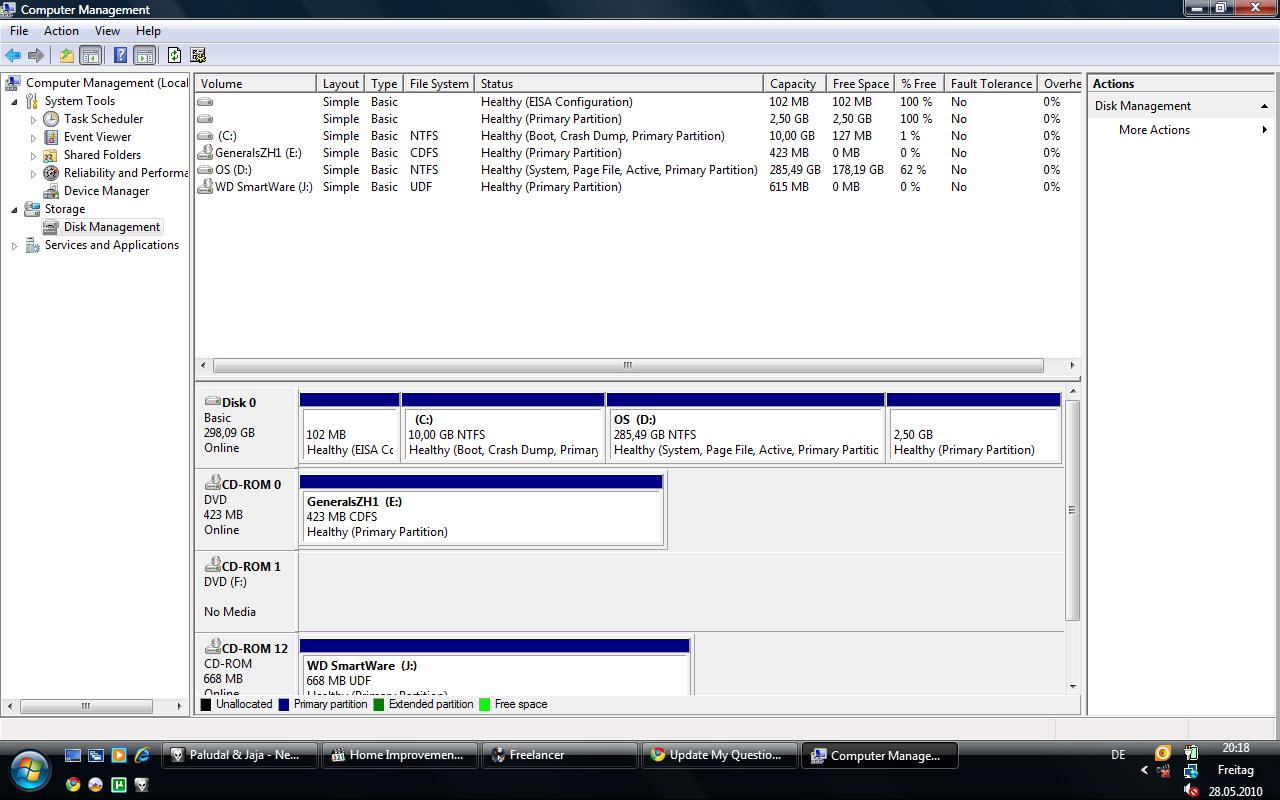Sort by the Layout column header
This screenshot has height=800, width=1280.
tap(341, 84)
